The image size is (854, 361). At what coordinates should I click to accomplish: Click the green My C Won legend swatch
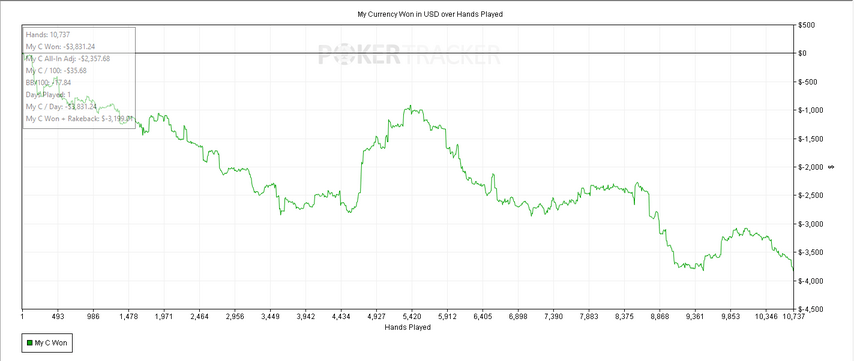tap(30, 343)
